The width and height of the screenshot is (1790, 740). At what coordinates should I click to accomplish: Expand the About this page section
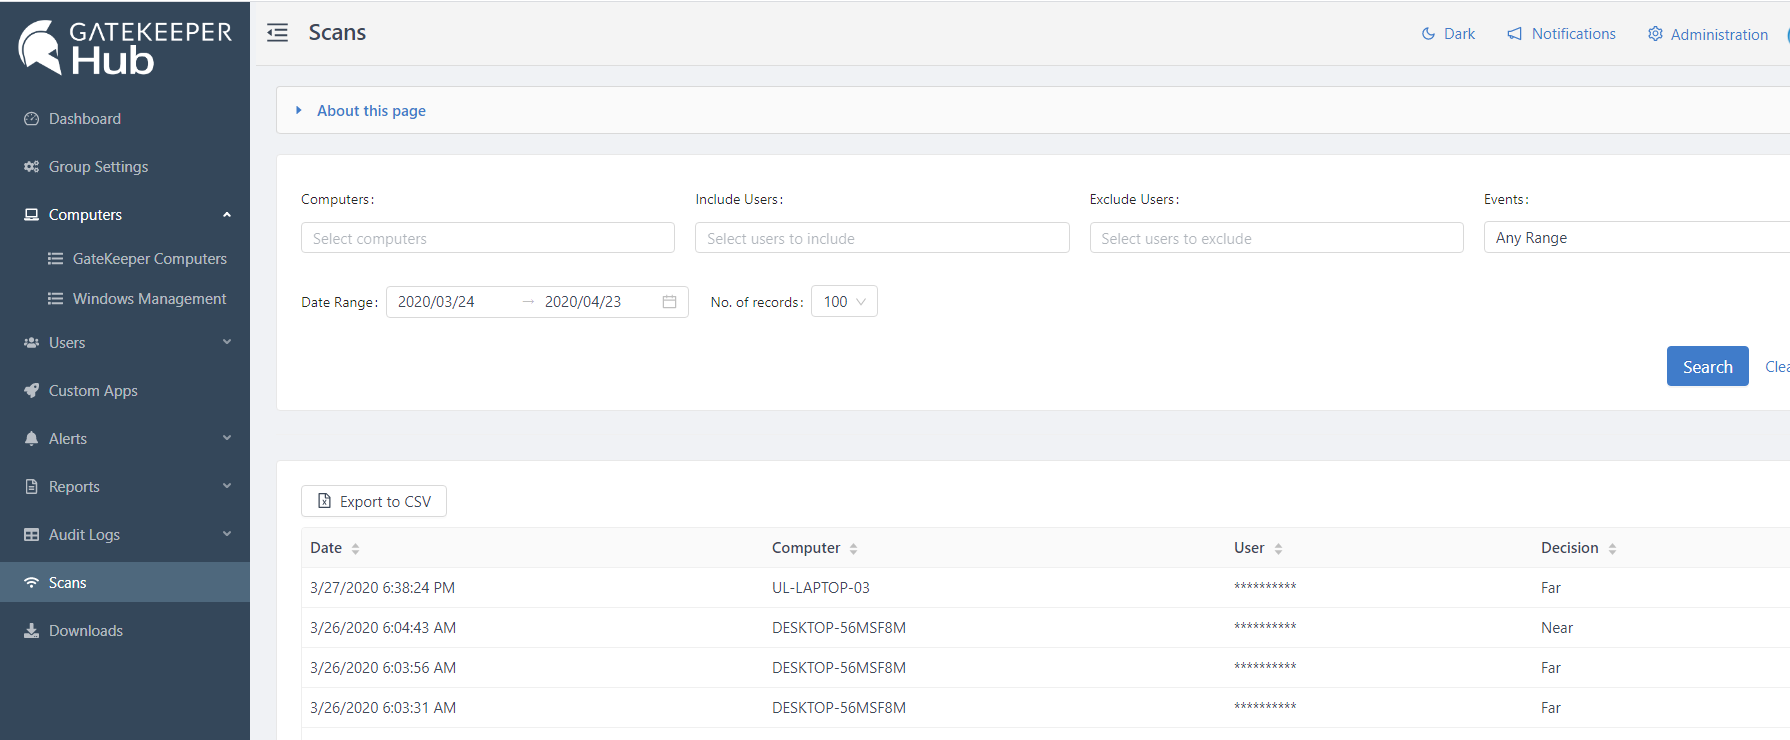coord(370,111)
